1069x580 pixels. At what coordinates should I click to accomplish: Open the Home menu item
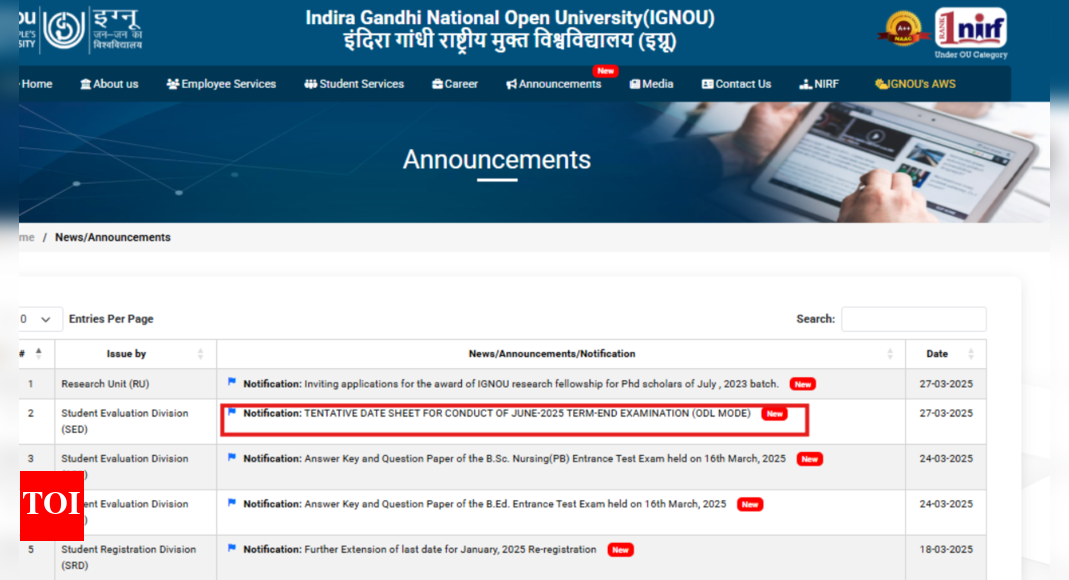click(37, 84)
